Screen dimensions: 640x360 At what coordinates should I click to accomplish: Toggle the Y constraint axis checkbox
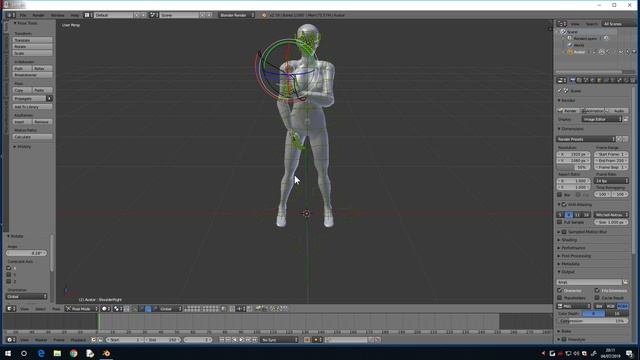[x=9, y=275]
